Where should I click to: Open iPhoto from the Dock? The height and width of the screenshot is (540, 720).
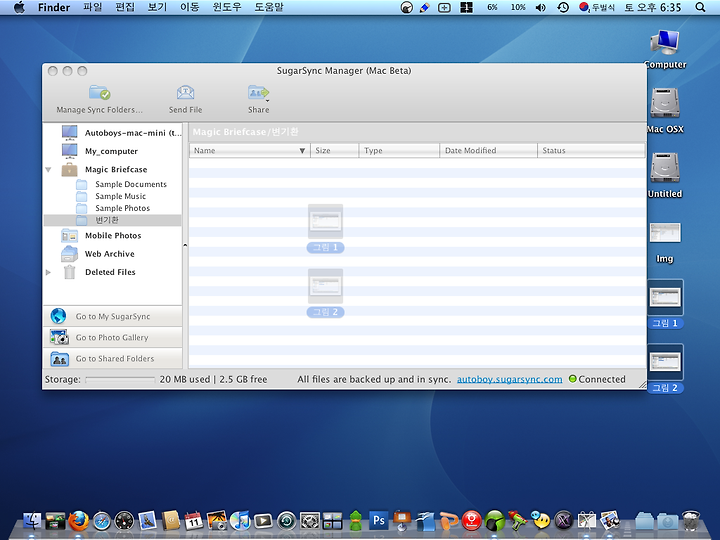(217, 521)
